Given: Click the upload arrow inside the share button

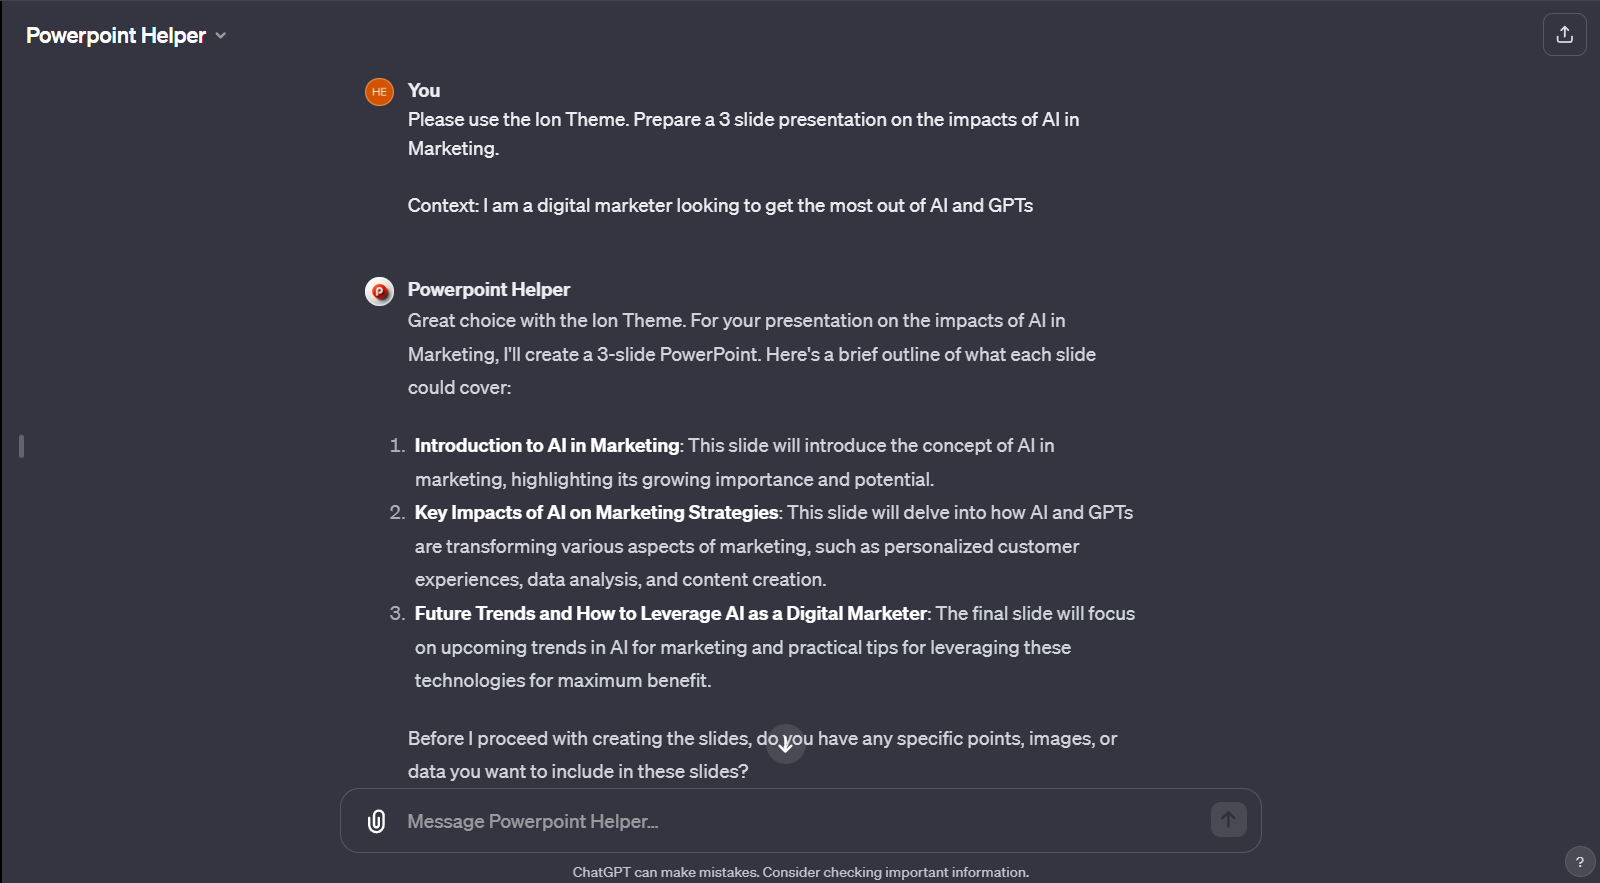Looking at the screenshot, I should 1565,34.
